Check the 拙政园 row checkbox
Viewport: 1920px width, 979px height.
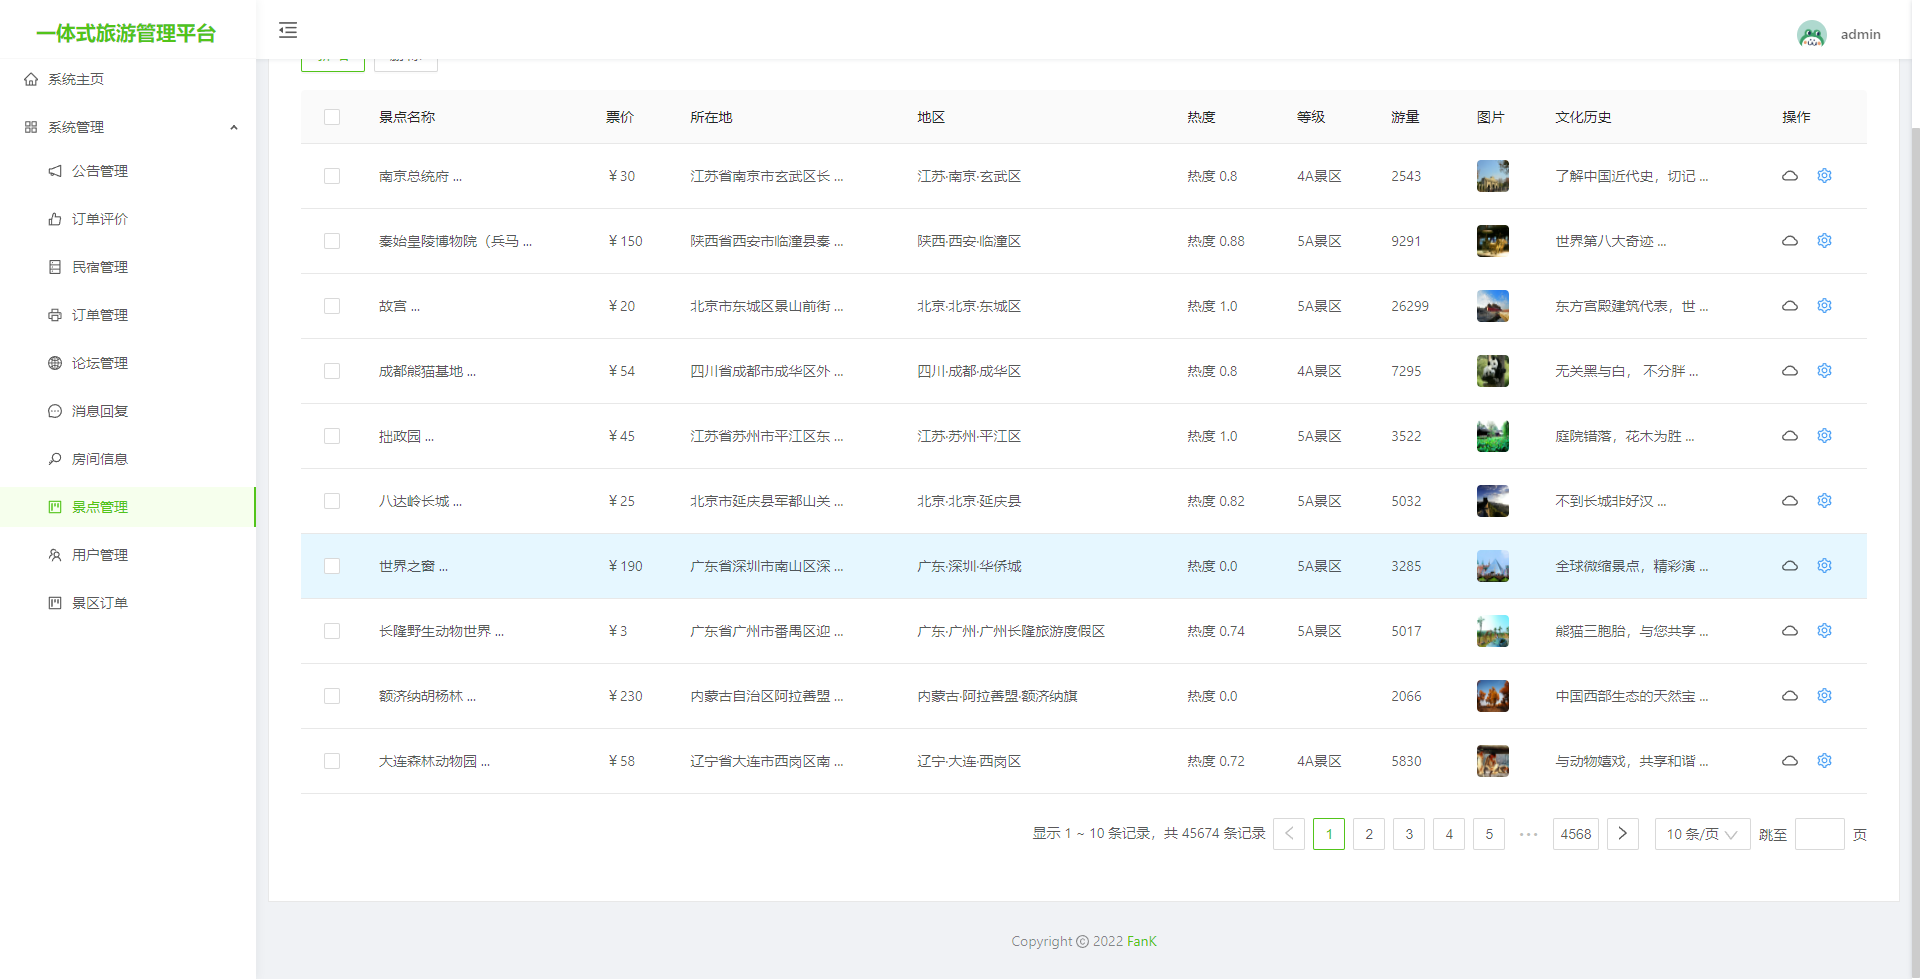pyautogui.click(x=332, y=436)
